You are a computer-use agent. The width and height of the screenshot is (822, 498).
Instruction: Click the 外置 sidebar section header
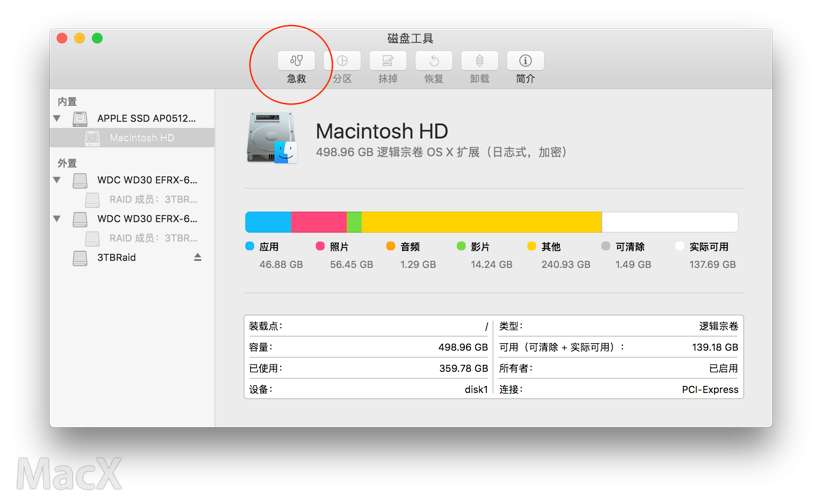tap(67, 163)
